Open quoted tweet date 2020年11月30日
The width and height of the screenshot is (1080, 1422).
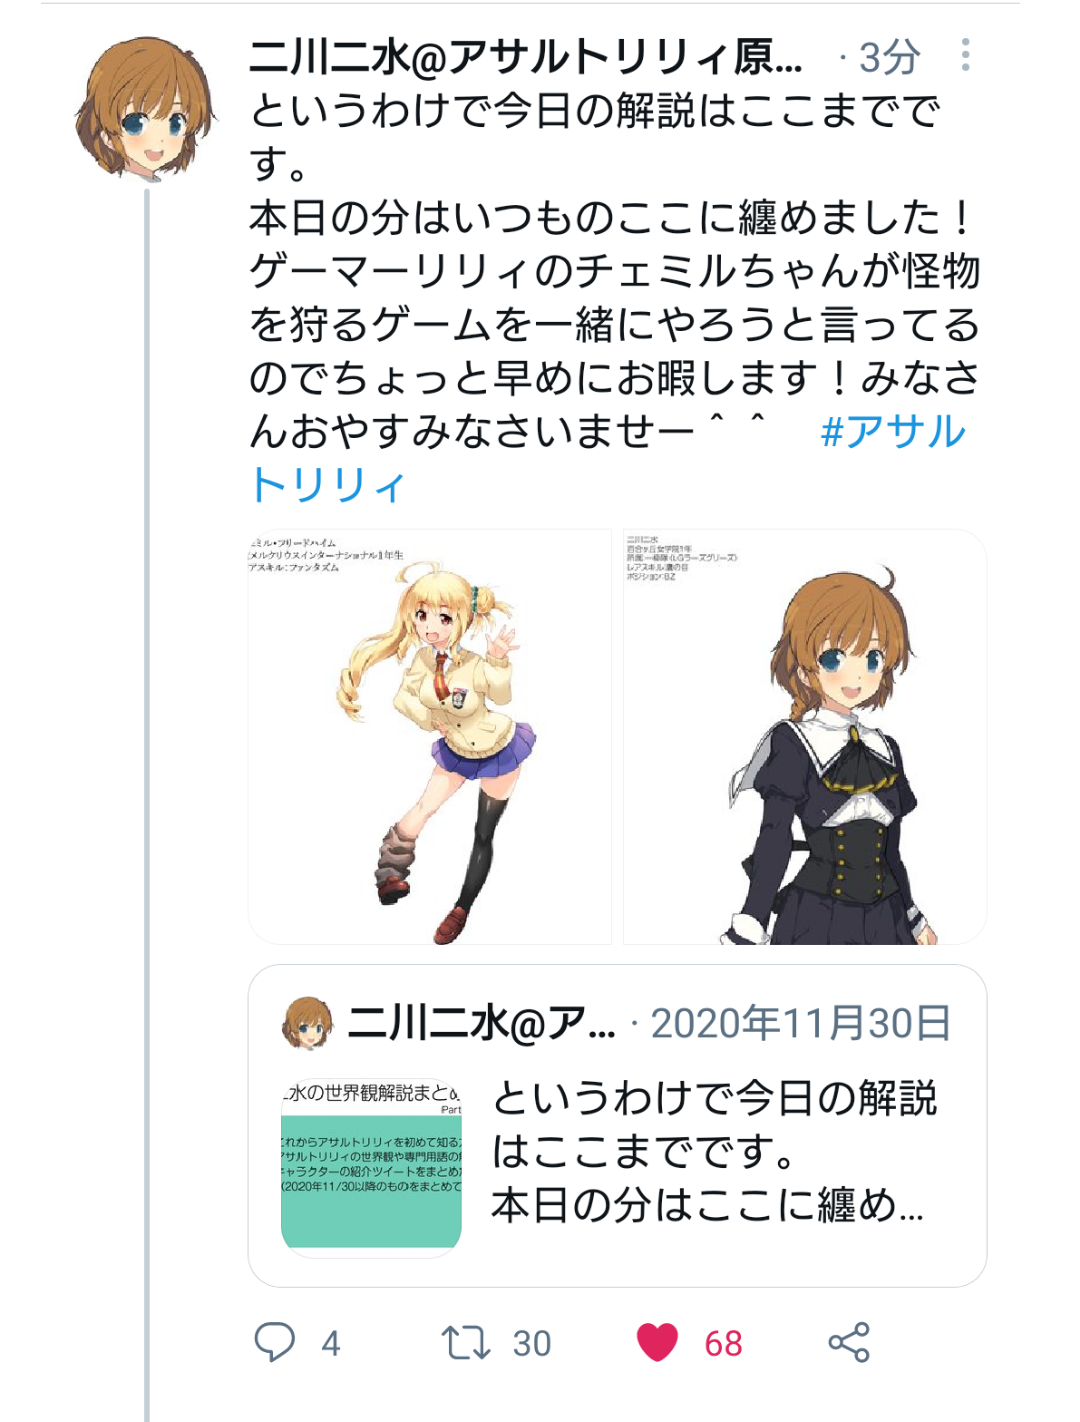801,1023
